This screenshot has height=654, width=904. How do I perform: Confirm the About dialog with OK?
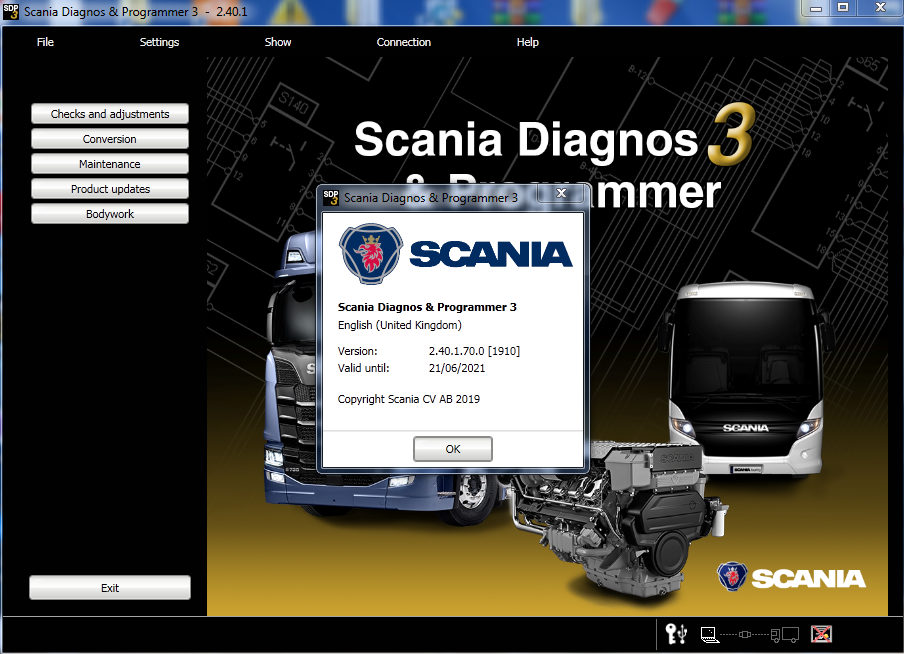[453, 449]
